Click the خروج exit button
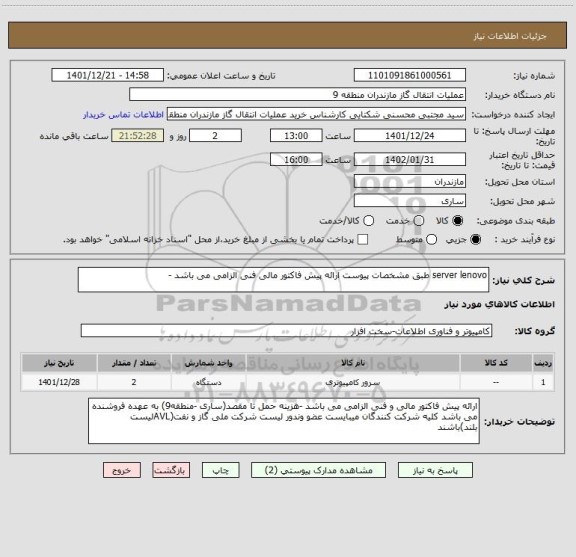This screenshot has width=576, height=557. (122, 470)
